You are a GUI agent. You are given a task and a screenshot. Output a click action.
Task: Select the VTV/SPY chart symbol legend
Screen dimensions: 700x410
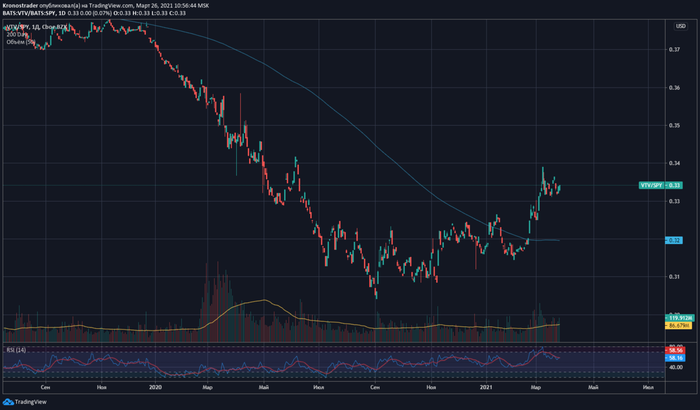(30, 24)
